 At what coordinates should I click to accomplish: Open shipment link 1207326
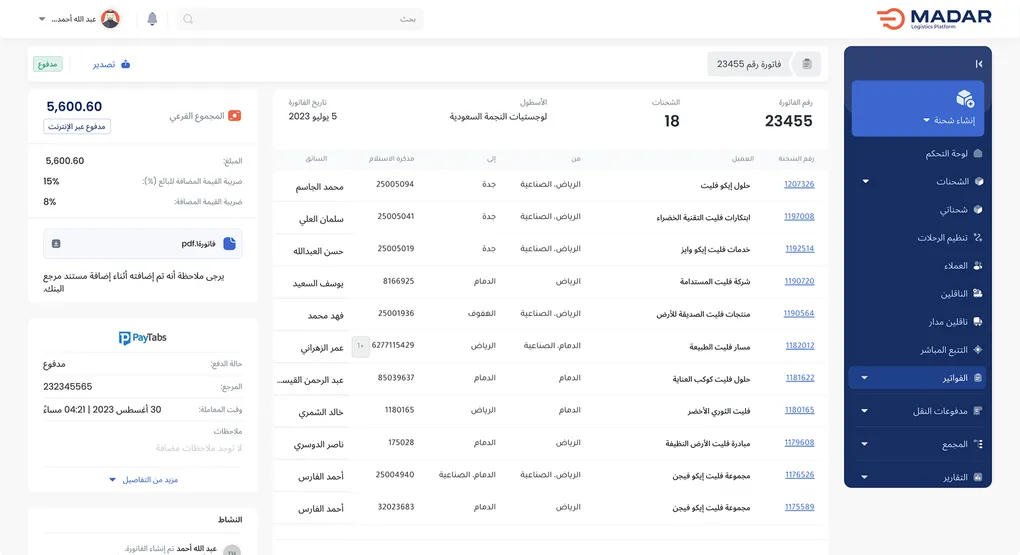798,185
